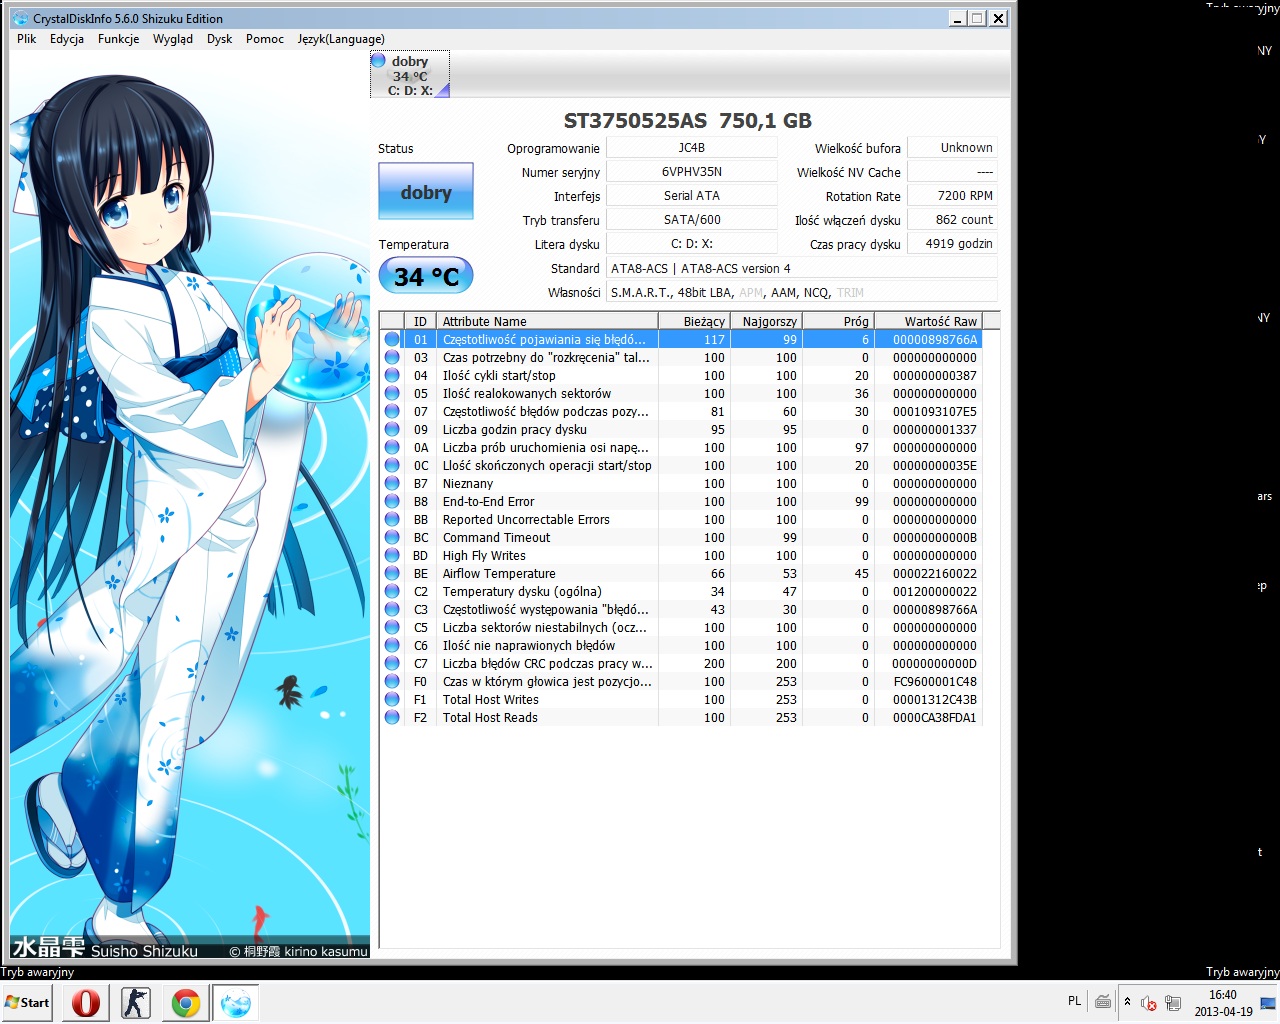
Task: Click the Bieżący column header
Action: tap(694, 321)
